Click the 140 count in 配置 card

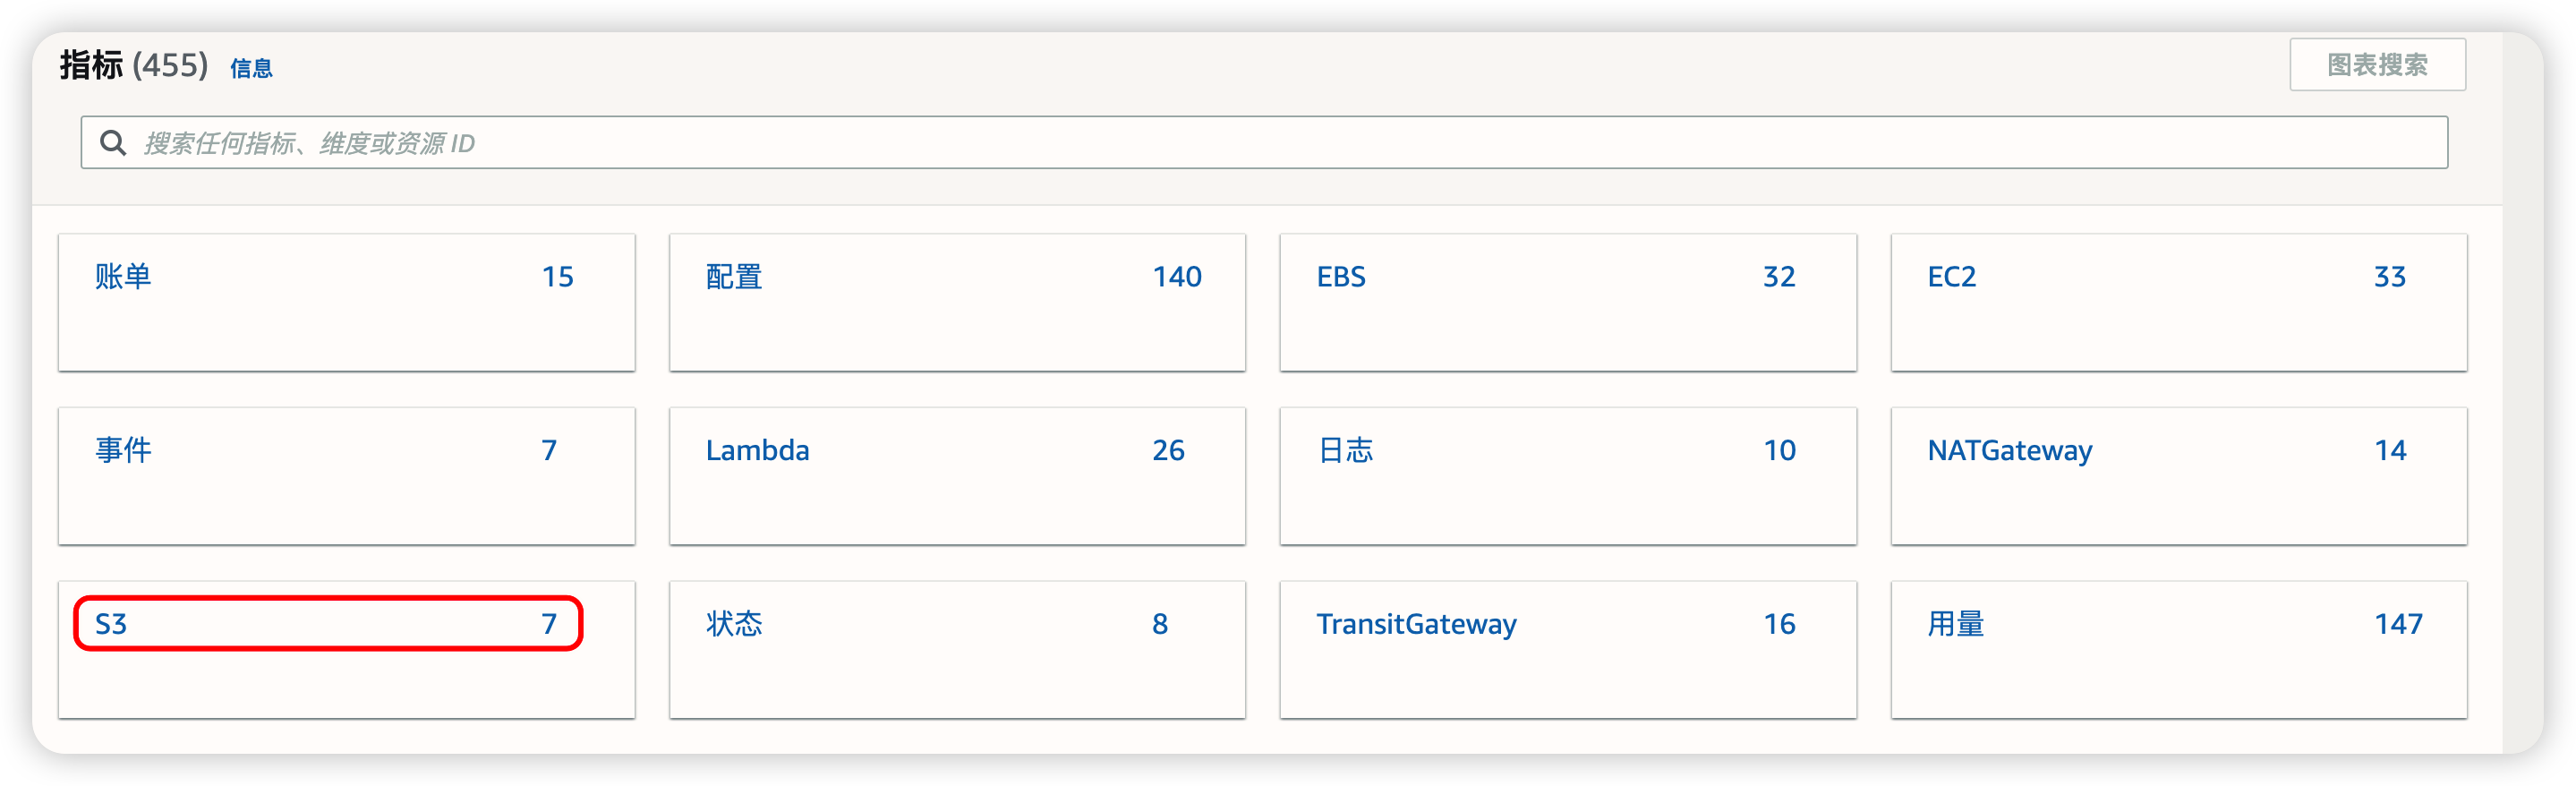pyautogui.click(x=1176, y=277)
